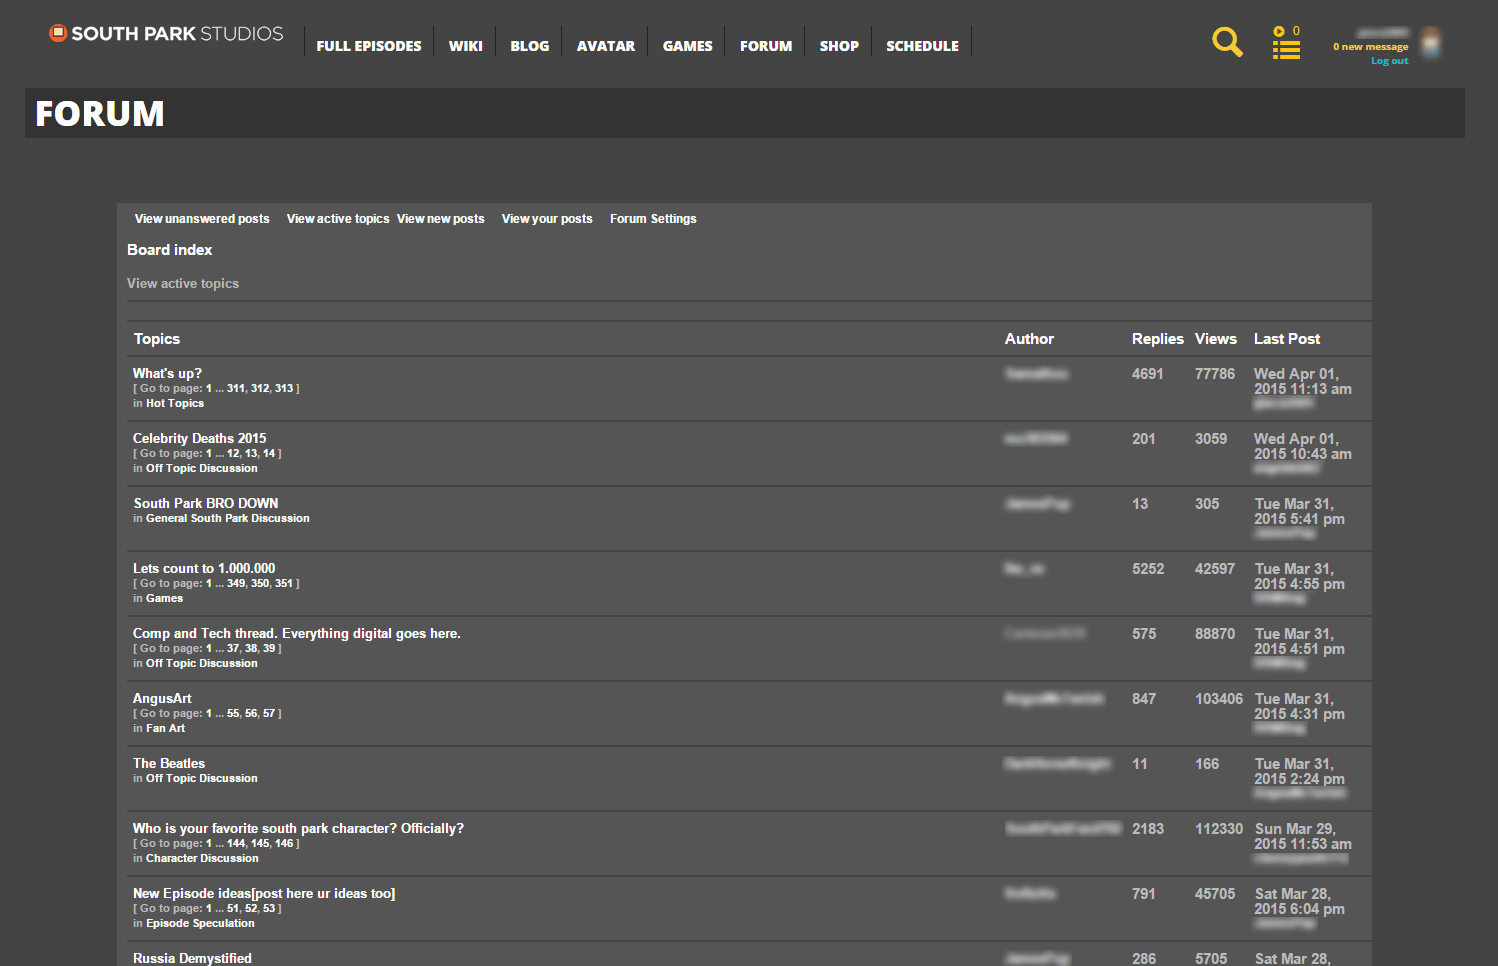The height and width of the screenshot is (966, 1498).
Task: Open South Park BRO DOWN topic
Action: tap(206, 504)
